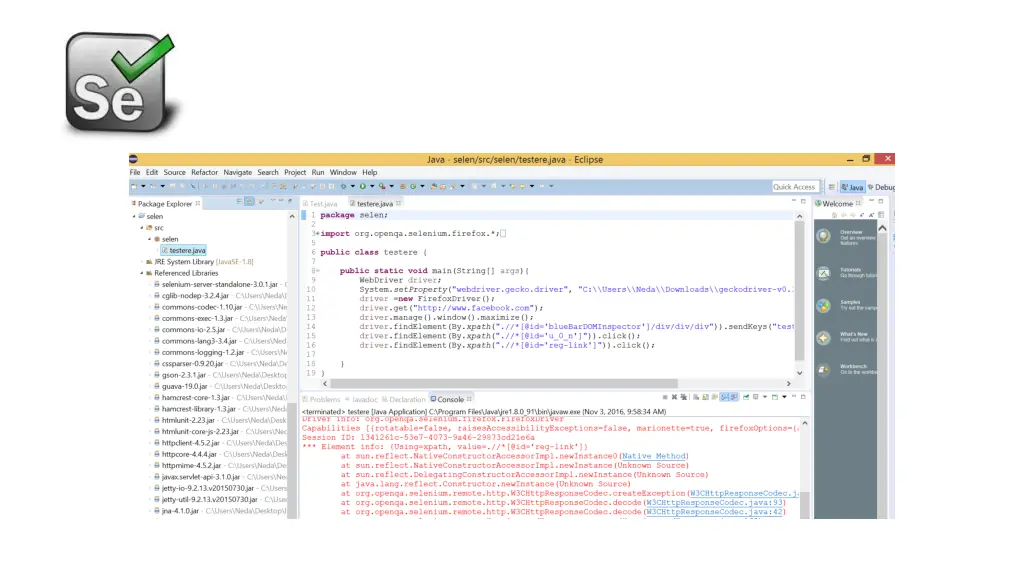Viewport: 1024px width, 576px height.
Task: Select gson-2.3.1.jar in Referenced Libraries
Action: 184,375
